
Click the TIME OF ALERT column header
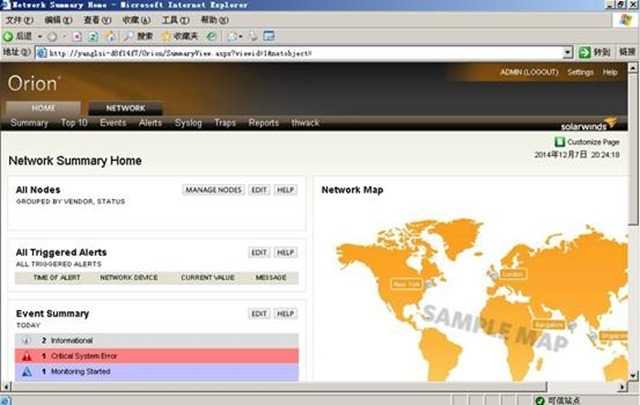57,278
